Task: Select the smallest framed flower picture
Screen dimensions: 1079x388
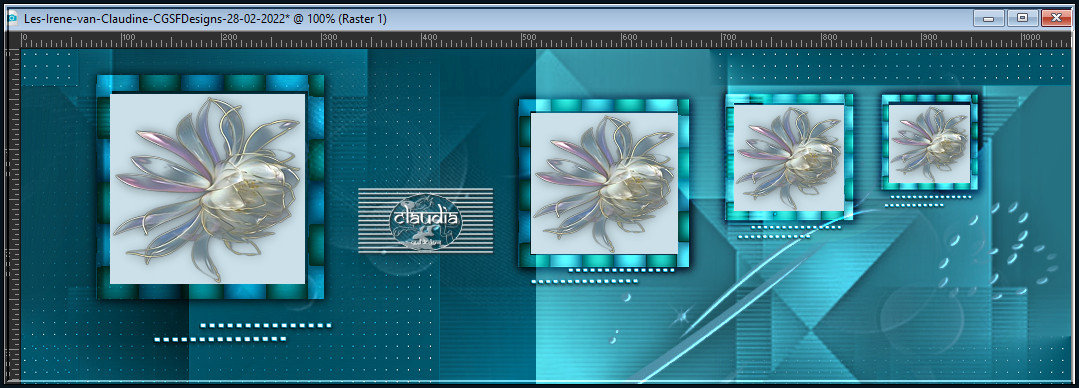Action: (x=930, y=142)
